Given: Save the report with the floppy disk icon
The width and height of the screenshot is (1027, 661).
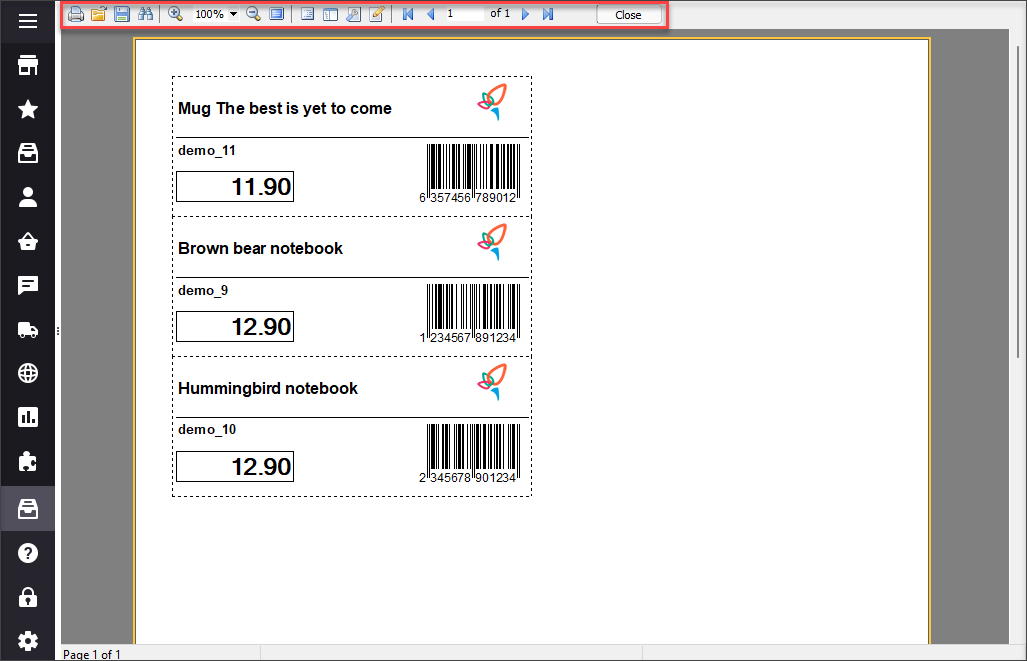Looking at the screenshot, I should [x=122, y=14].
